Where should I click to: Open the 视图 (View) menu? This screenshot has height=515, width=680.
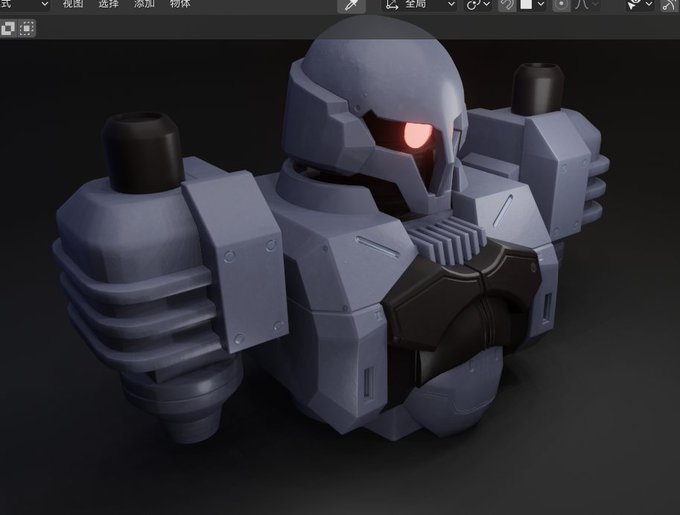(73, 4)
